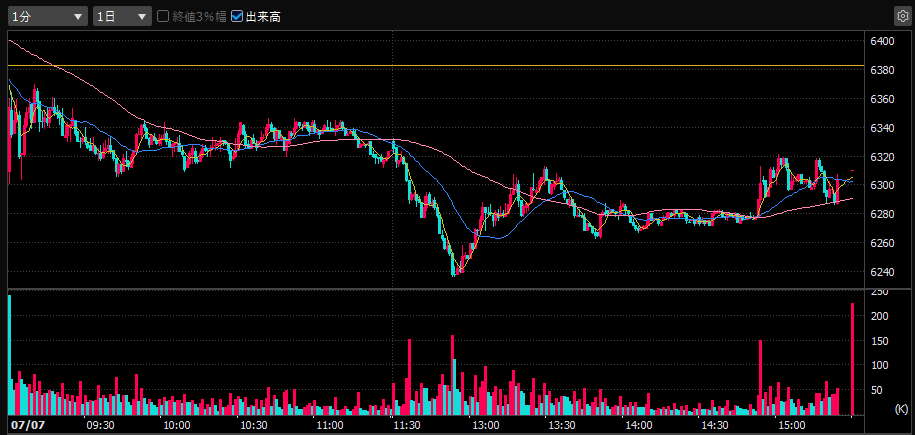This screenshot has width=915, height=435.
Task: Select the 13:00 time axis marker
Action: [485, 424]
